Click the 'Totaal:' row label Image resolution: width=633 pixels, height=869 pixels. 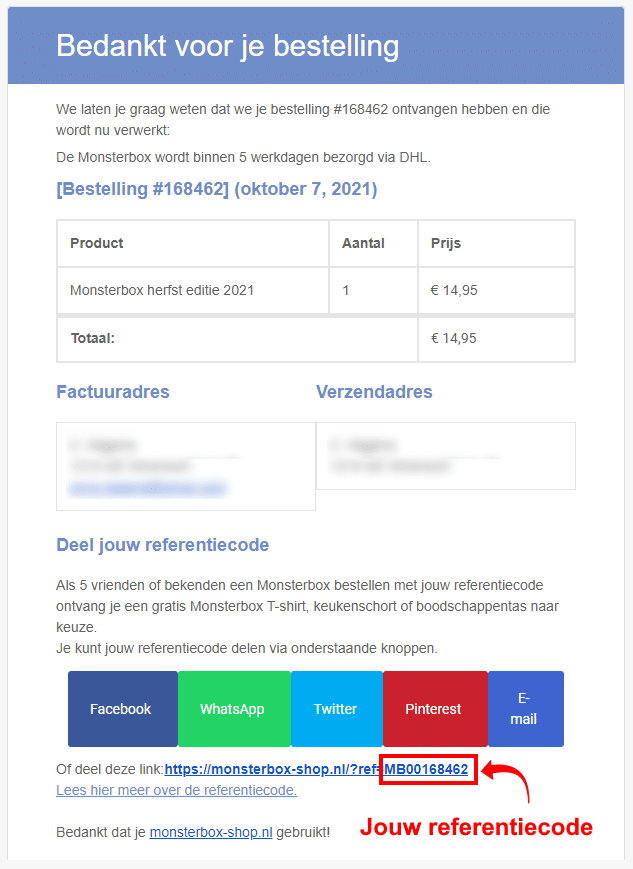tap(93, 338)
